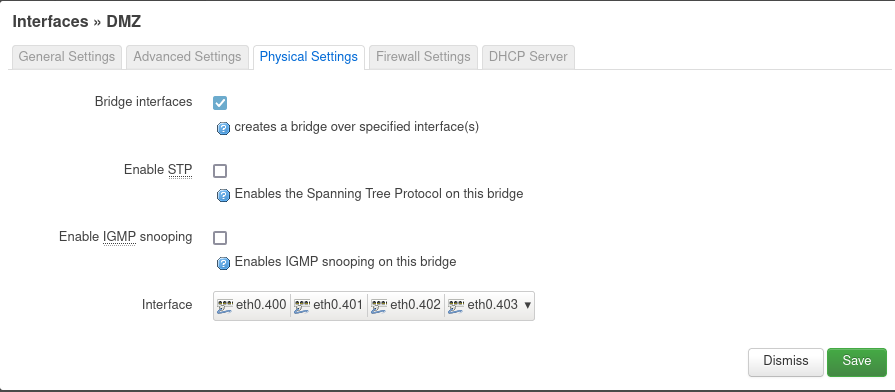895x392 pixels.
Task: Click the help icon for IGMP snooping
Action: [223, 264]
